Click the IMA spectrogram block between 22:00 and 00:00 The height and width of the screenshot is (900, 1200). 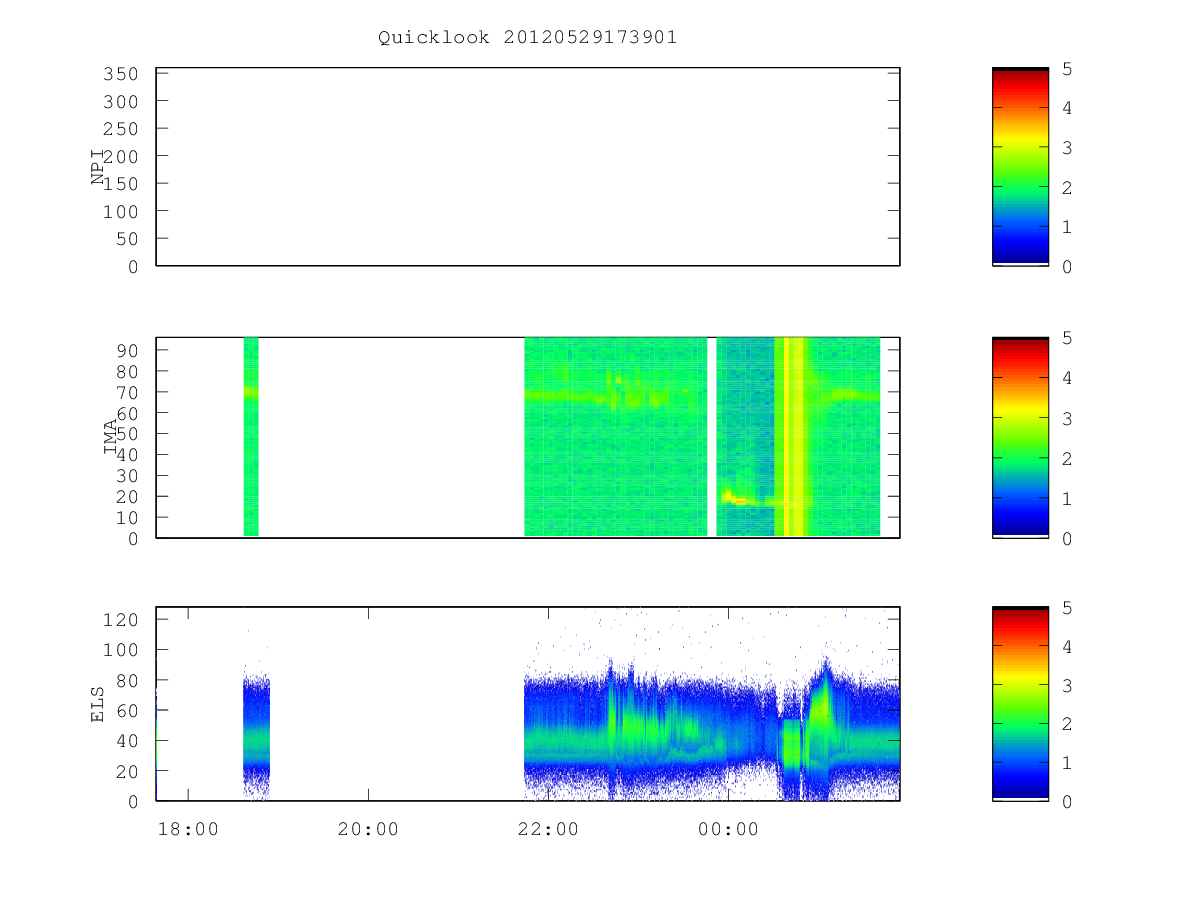[616, 437]
